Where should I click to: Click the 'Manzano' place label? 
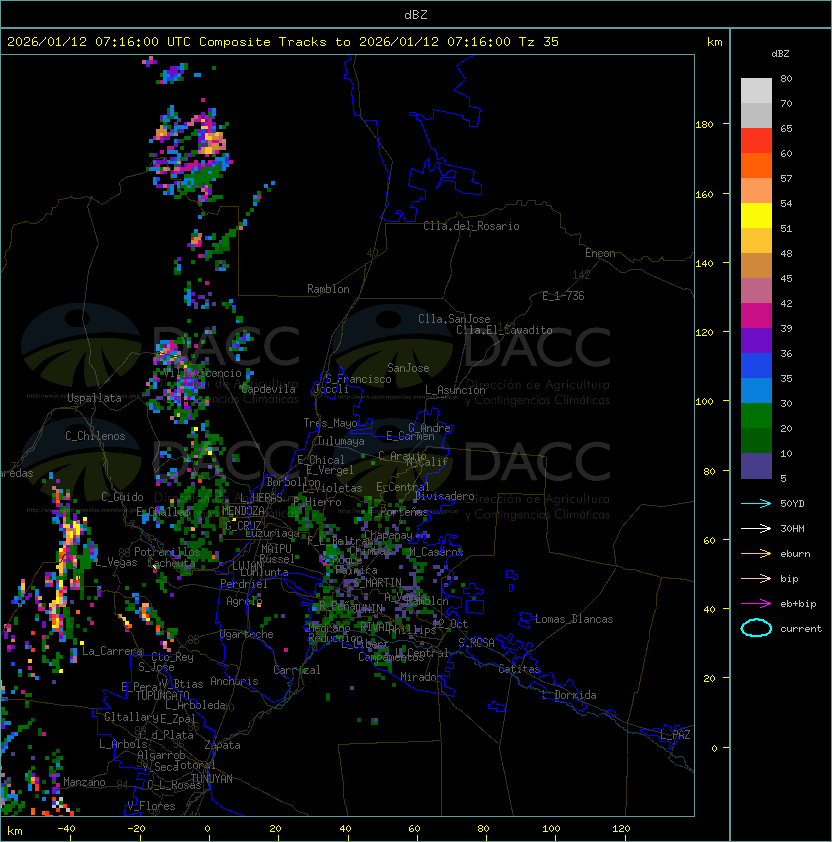click(x=84, y=782)
